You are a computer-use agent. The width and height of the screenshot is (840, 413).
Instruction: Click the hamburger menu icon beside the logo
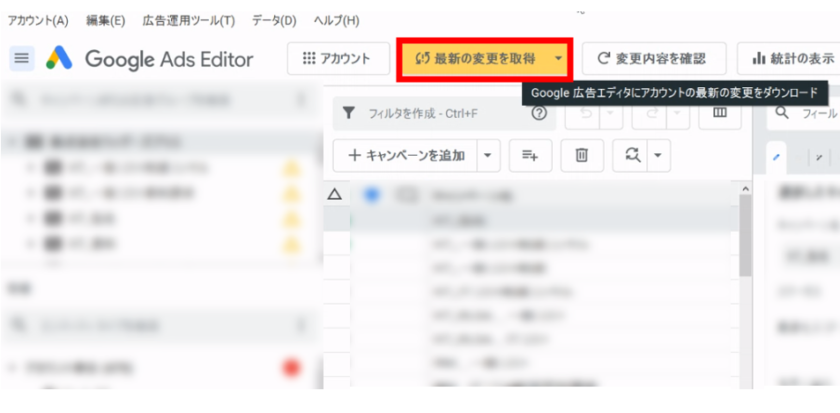point(21,59)
